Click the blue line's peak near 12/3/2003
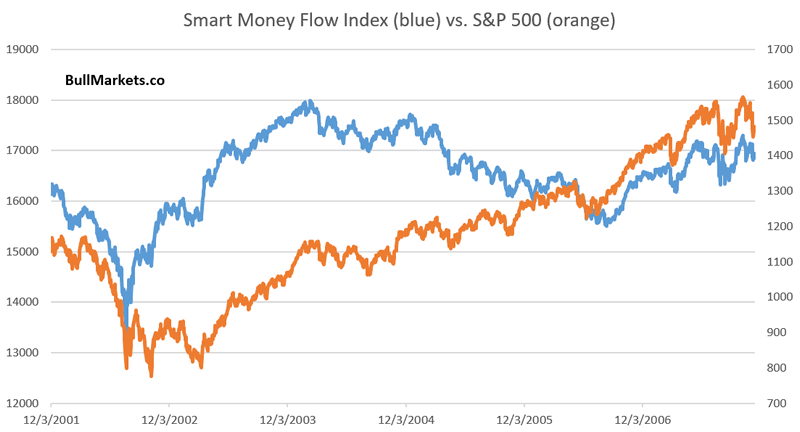Screen dimensions: 800x432 tap(309, 102)
